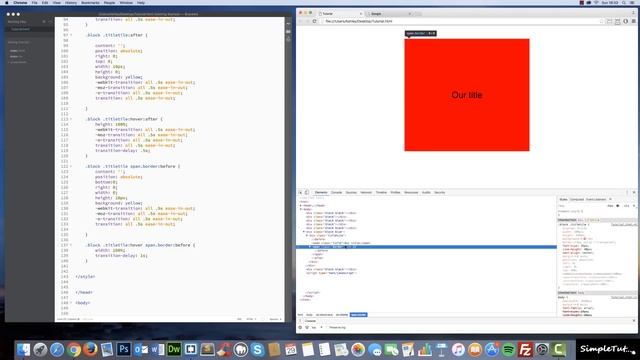Open Launchpad rocket icon in Dock
Viewport: 640px width, 360px height.
[40, 349]
